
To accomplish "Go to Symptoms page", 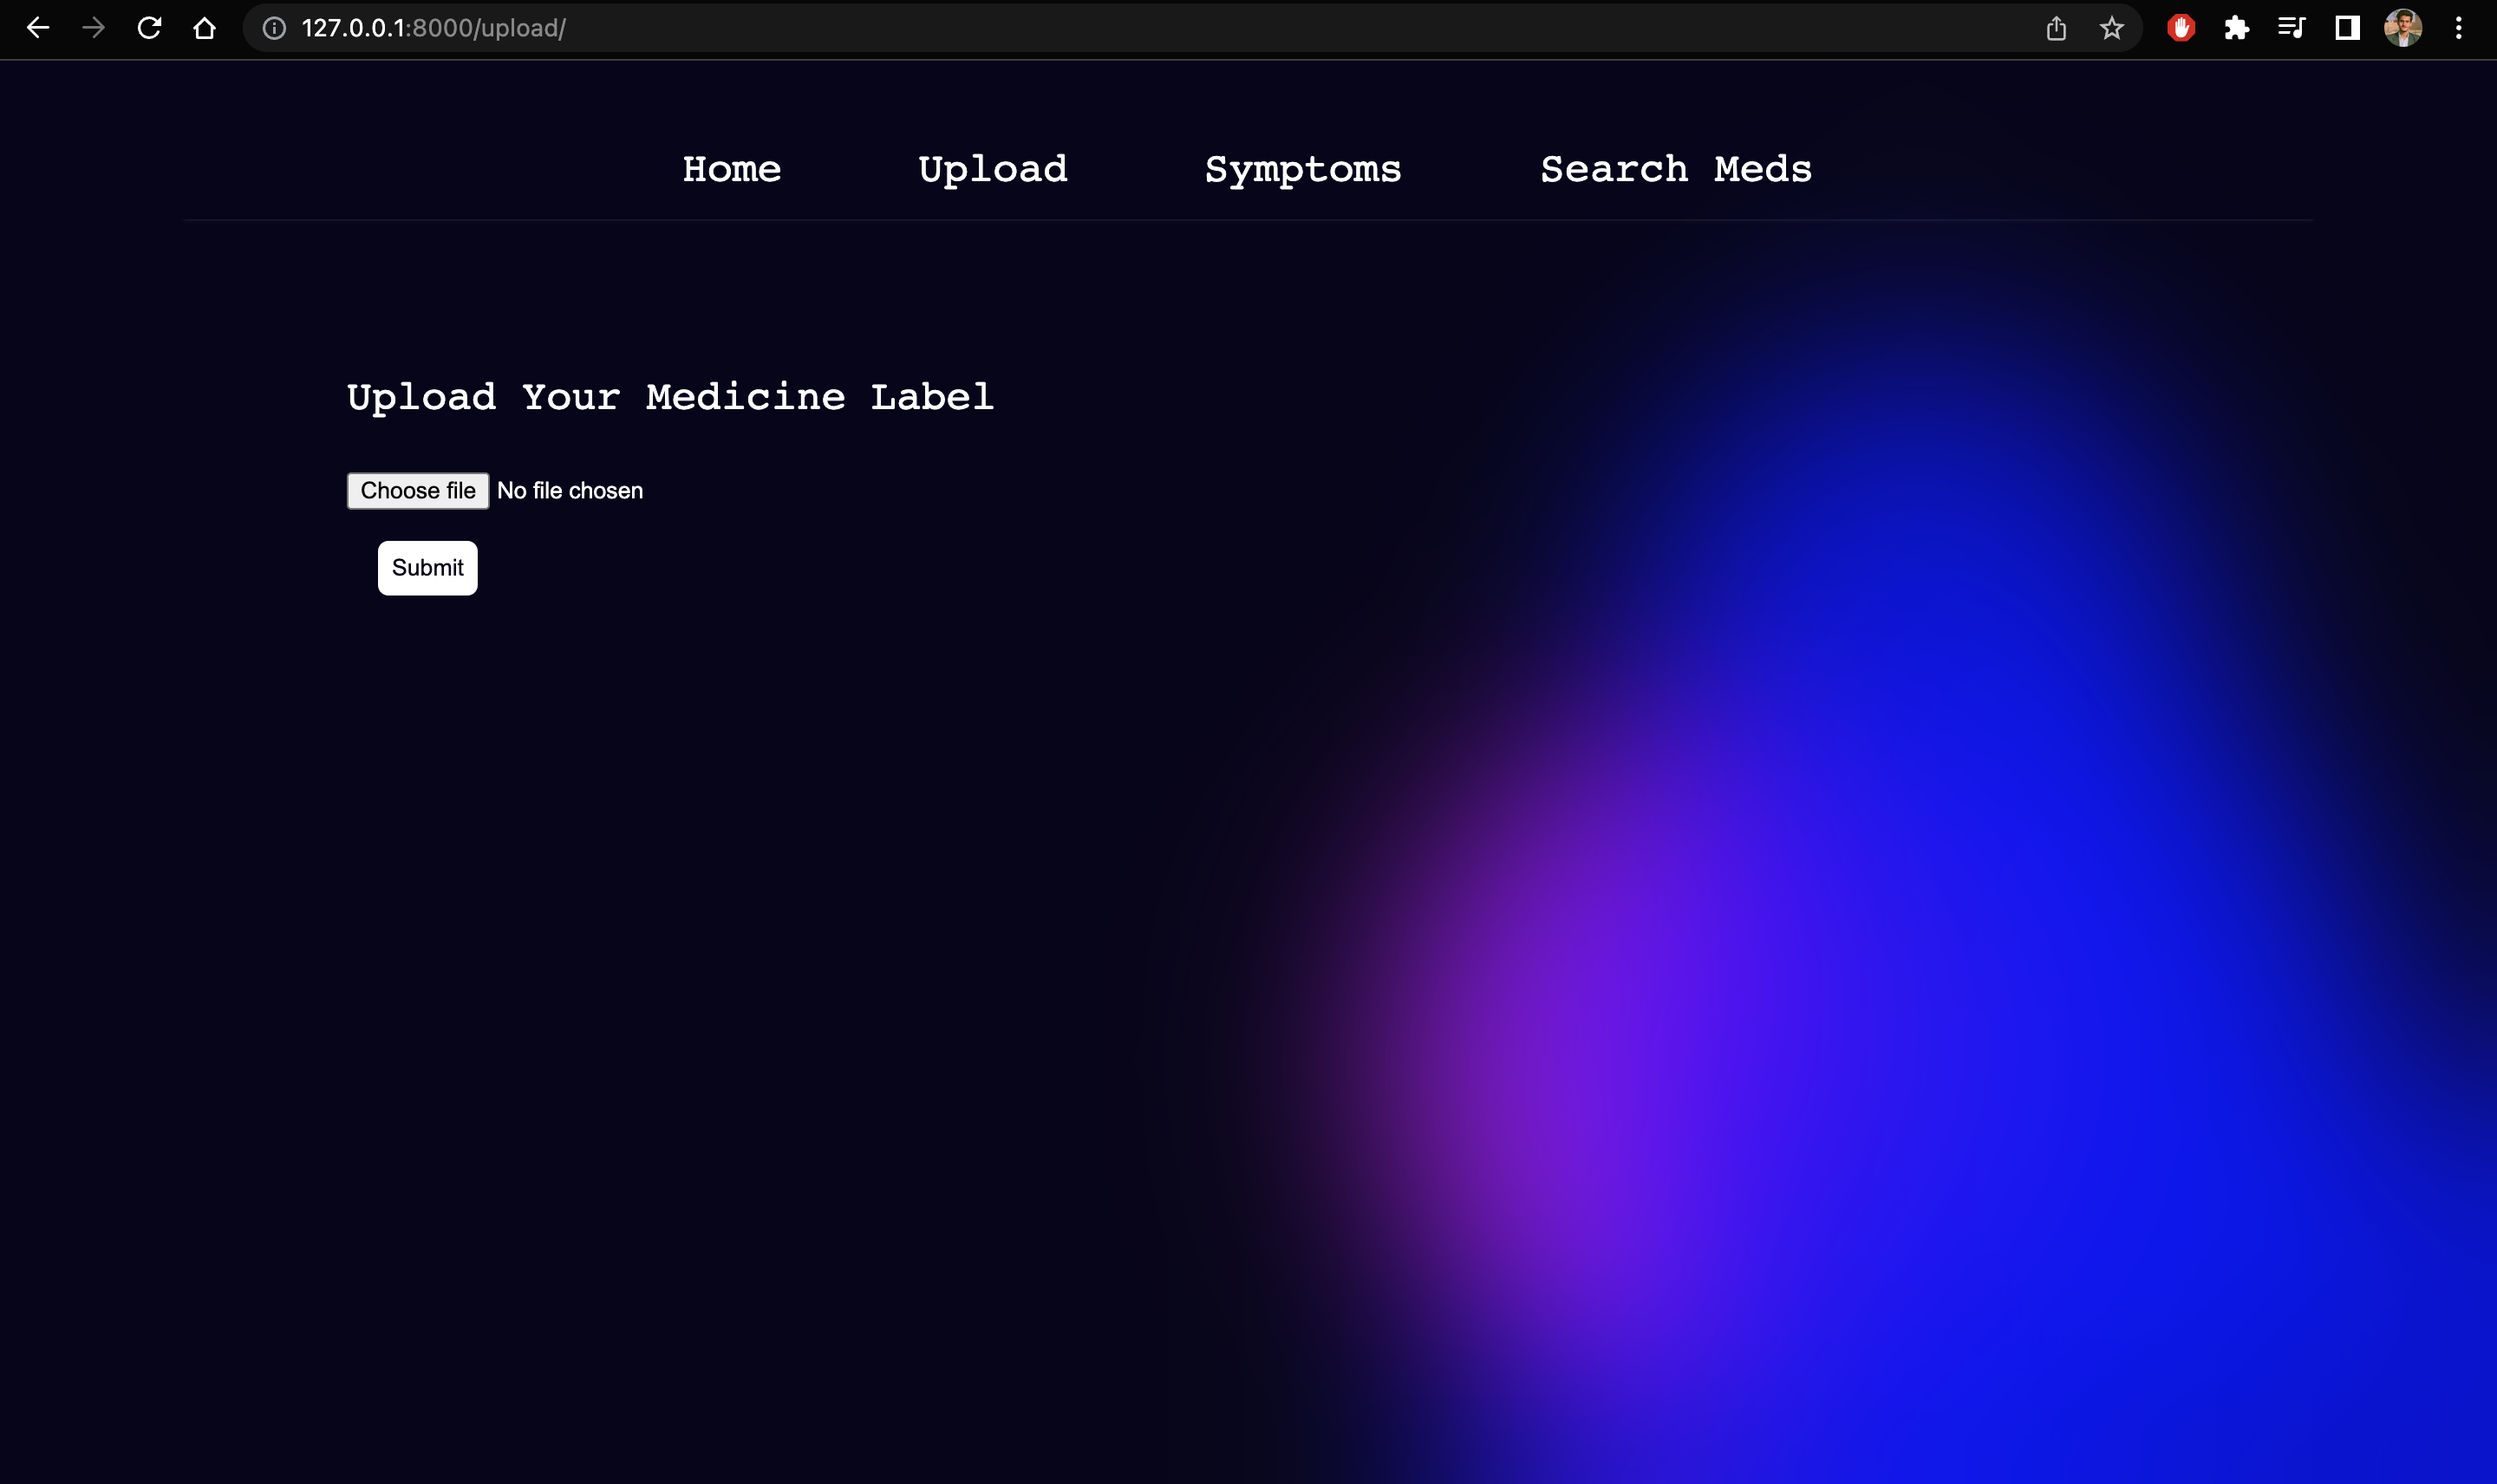I will 1302,169.
